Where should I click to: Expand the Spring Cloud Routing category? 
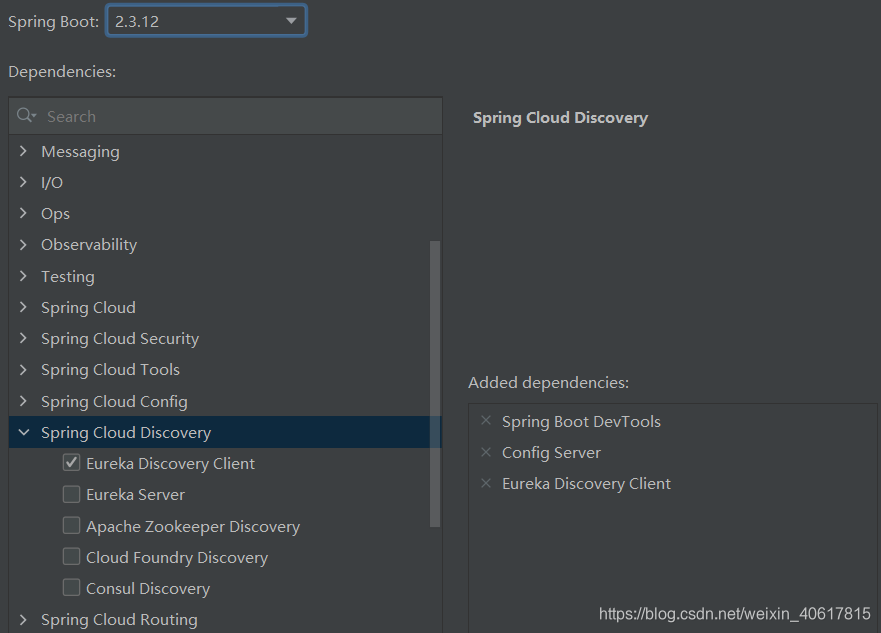click(23, 620)
